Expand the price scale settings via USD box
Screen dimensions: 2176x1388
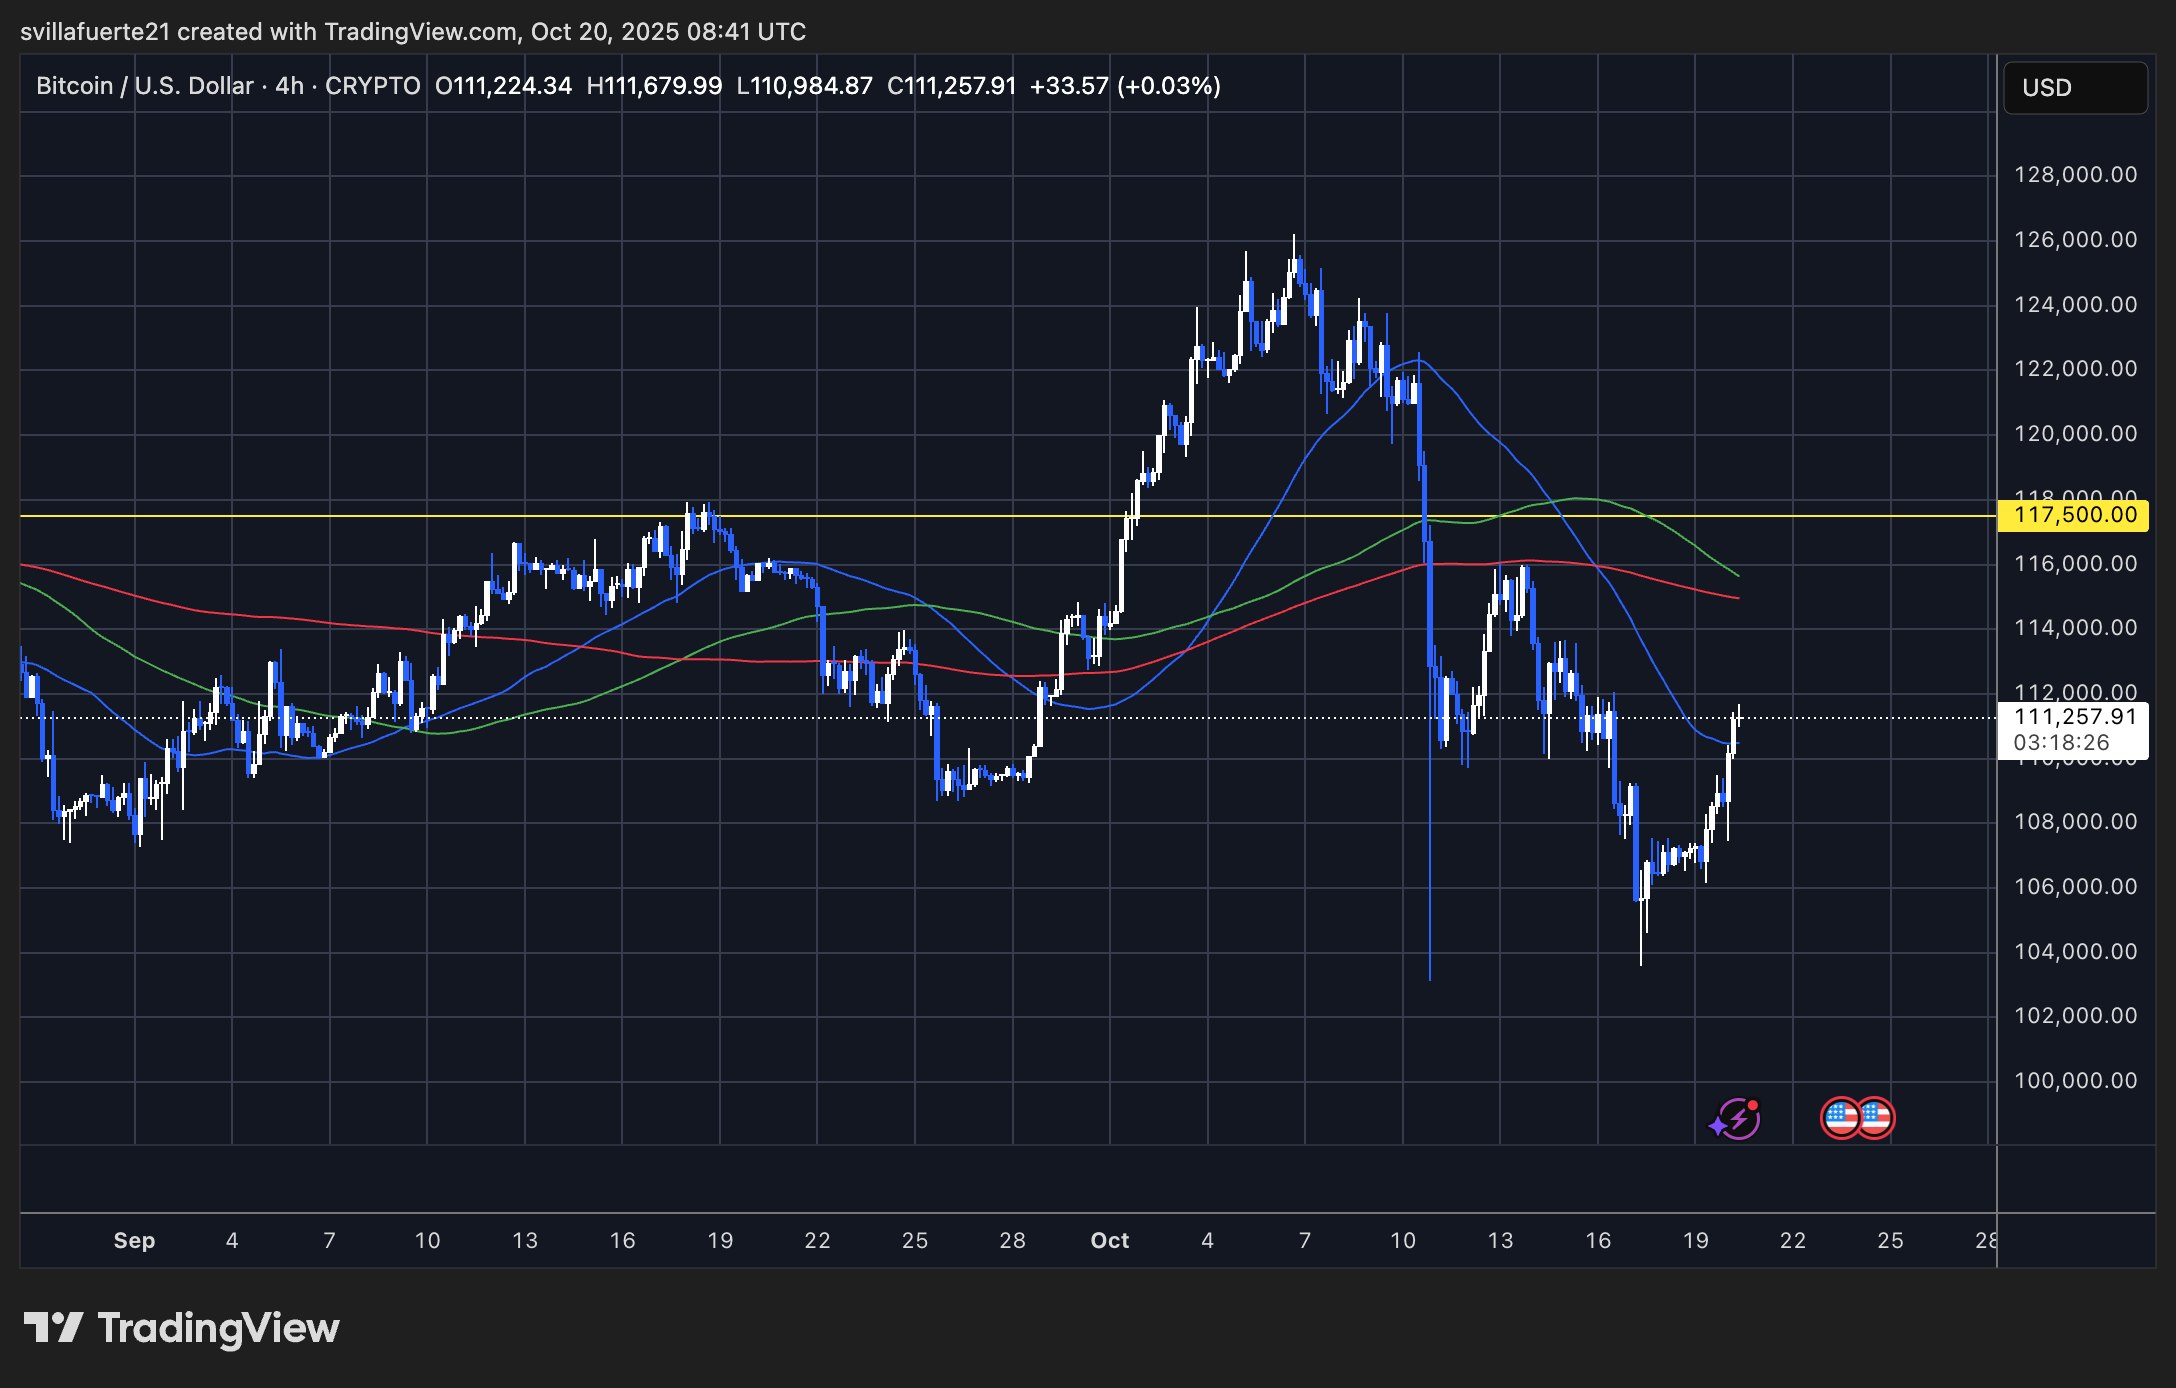(x=2074, y=88)
